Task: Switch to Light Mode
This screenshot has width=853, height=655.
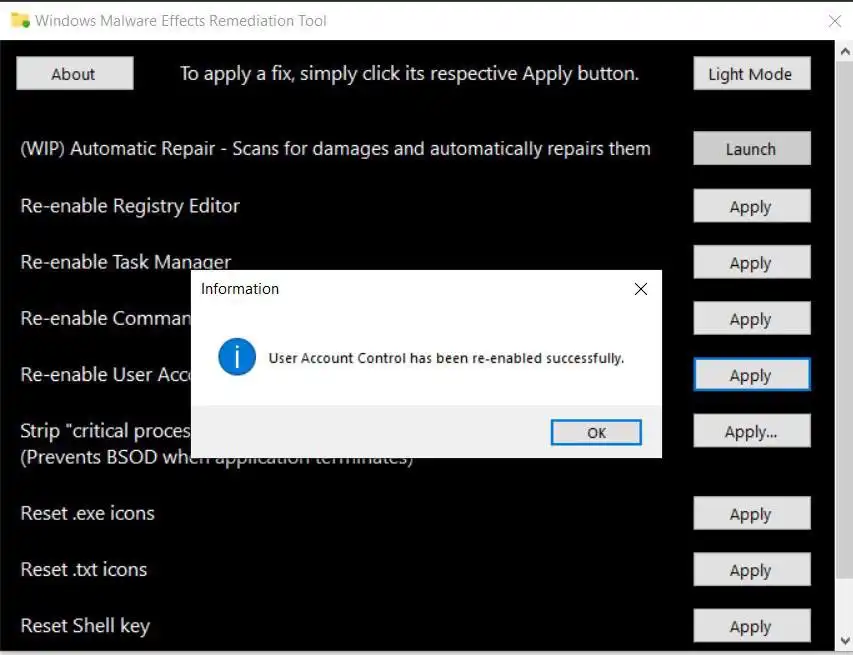Action: (752, 73)
